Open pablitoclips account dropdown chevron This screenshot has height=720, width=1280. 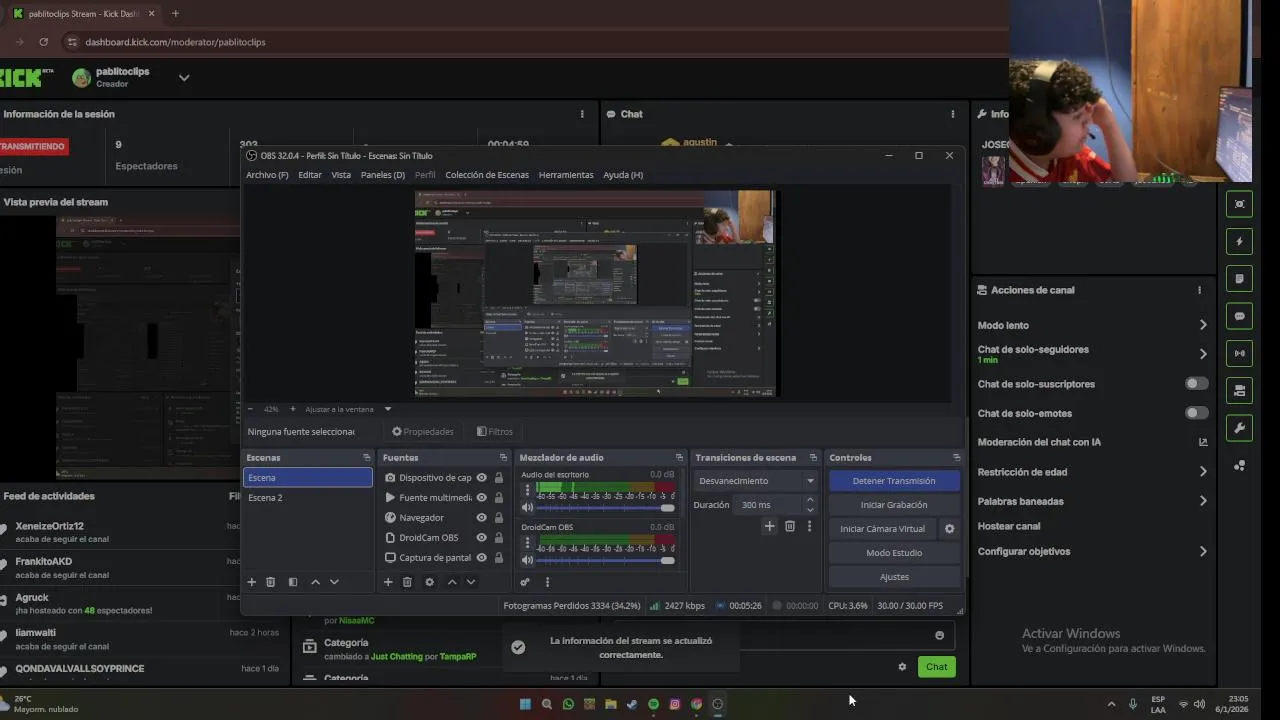click(x=184, y=78)
